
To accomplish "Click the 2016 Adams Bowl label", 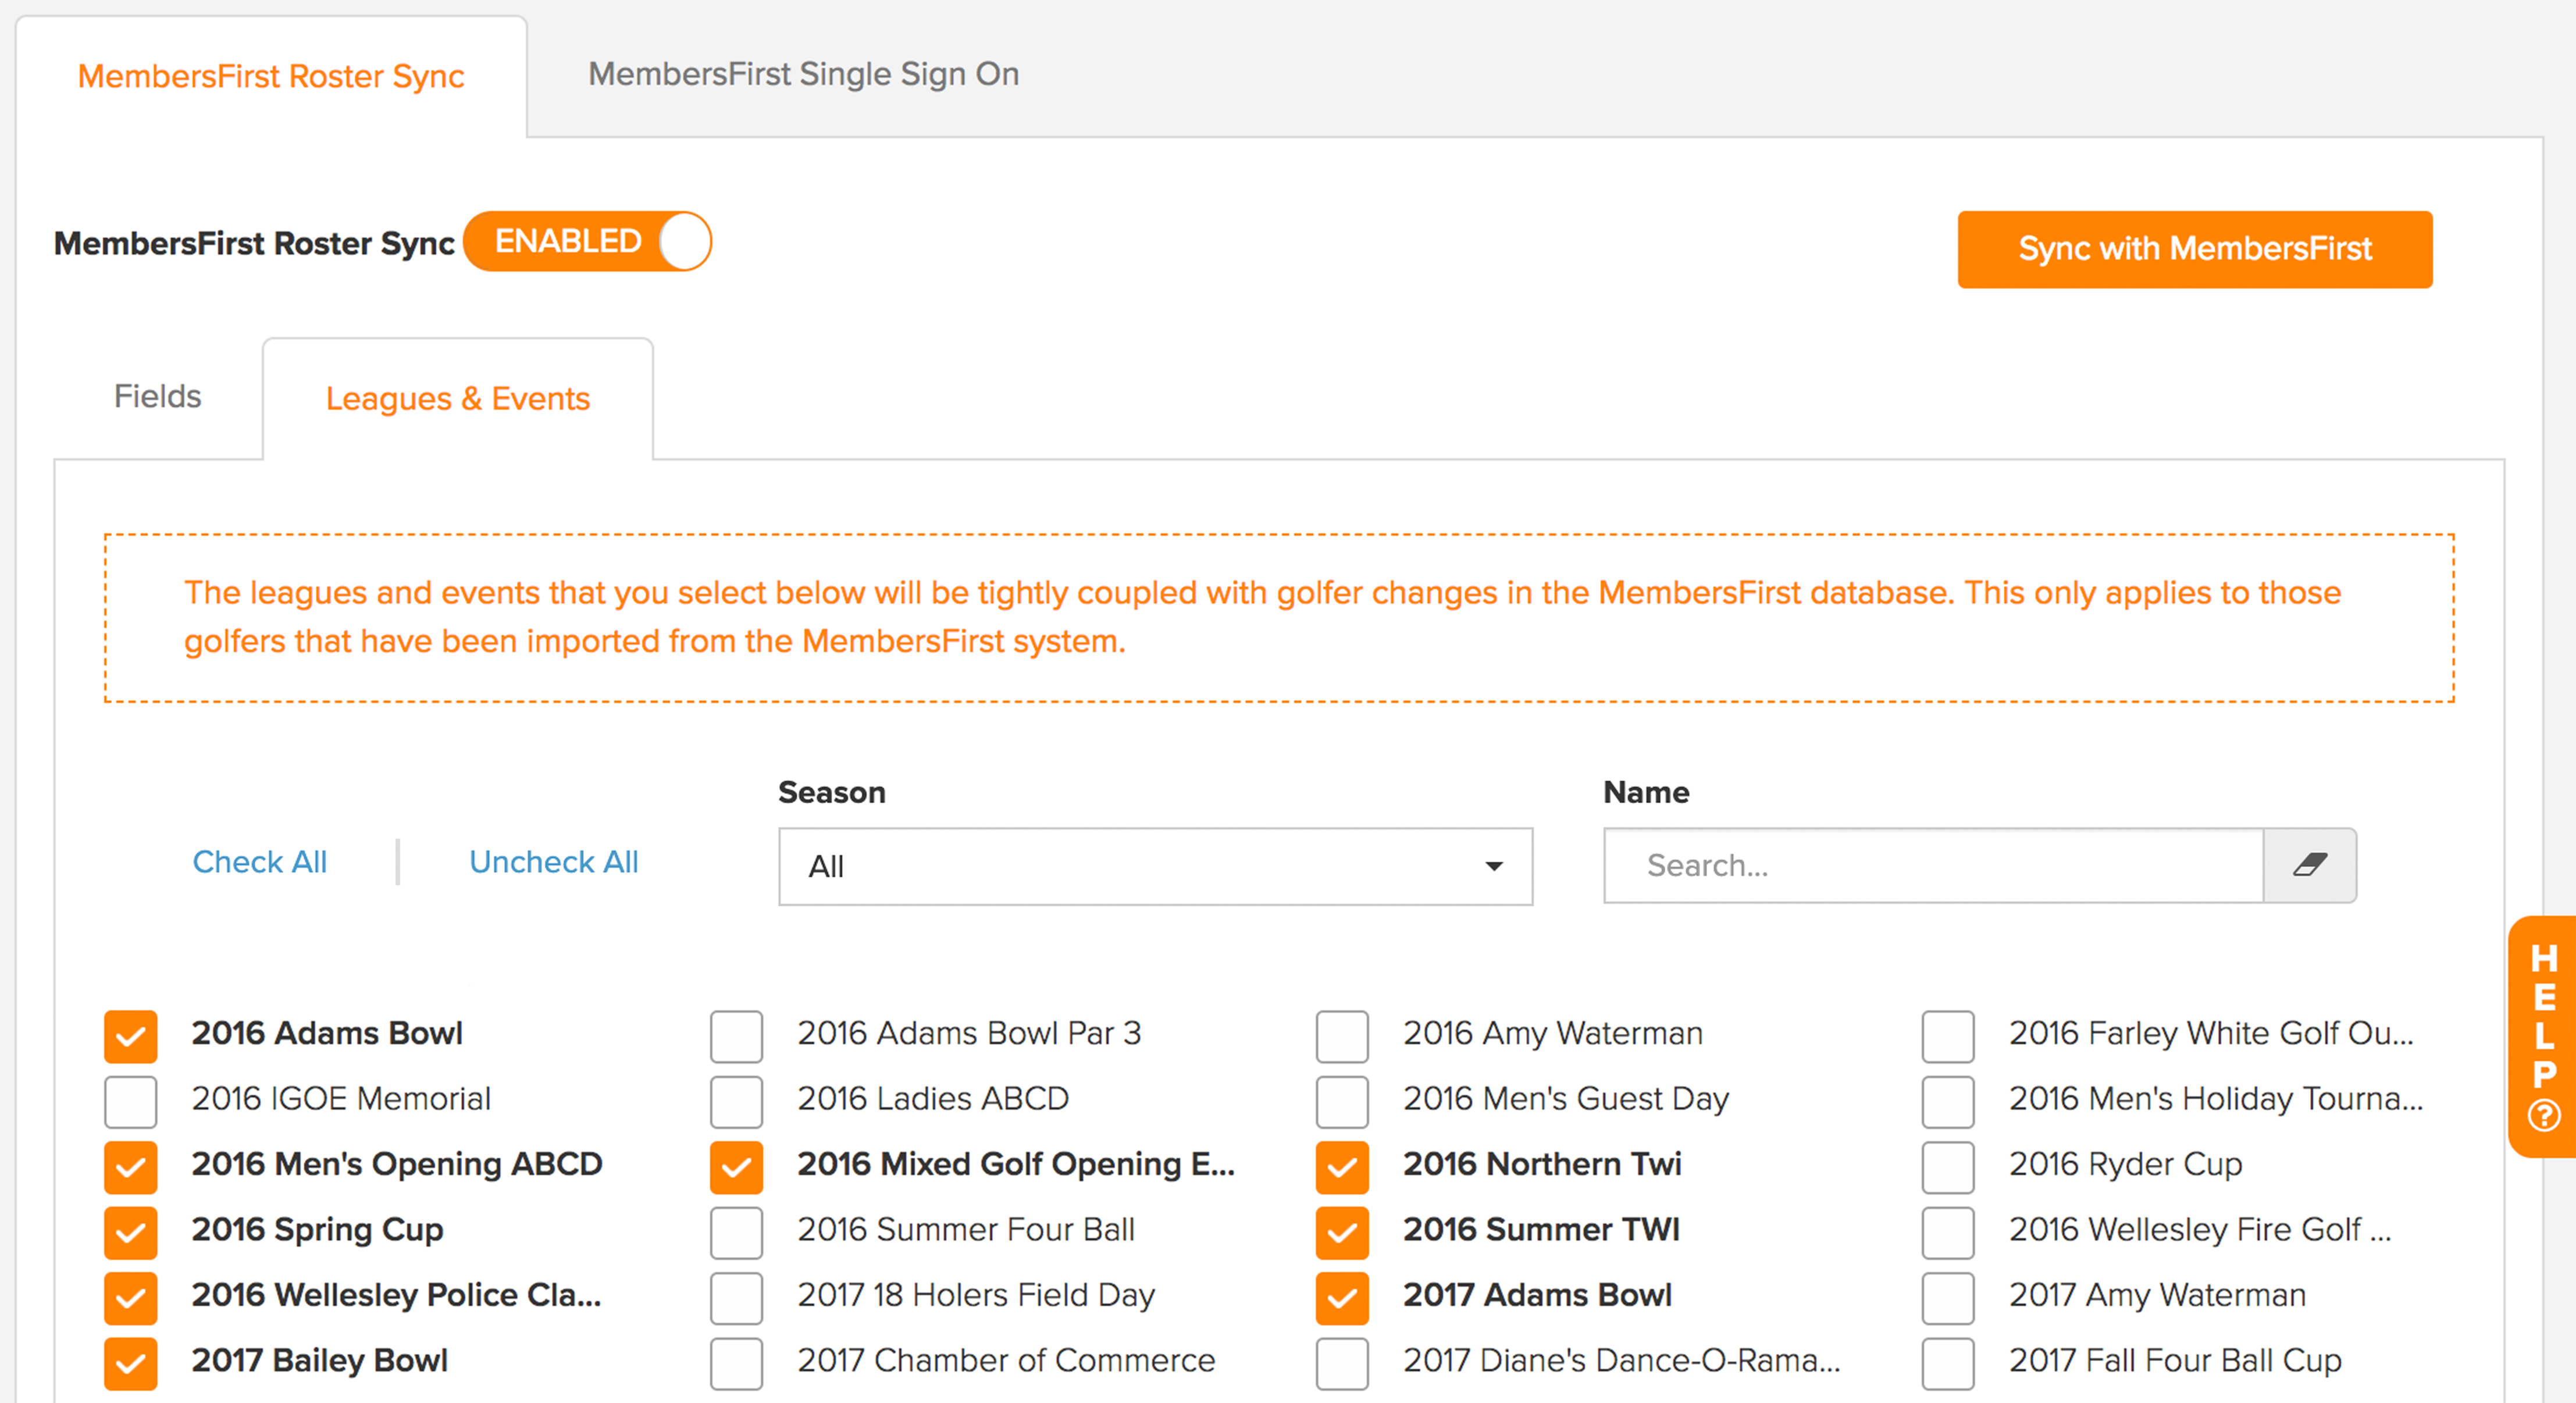I will (x=327, y=1033).
